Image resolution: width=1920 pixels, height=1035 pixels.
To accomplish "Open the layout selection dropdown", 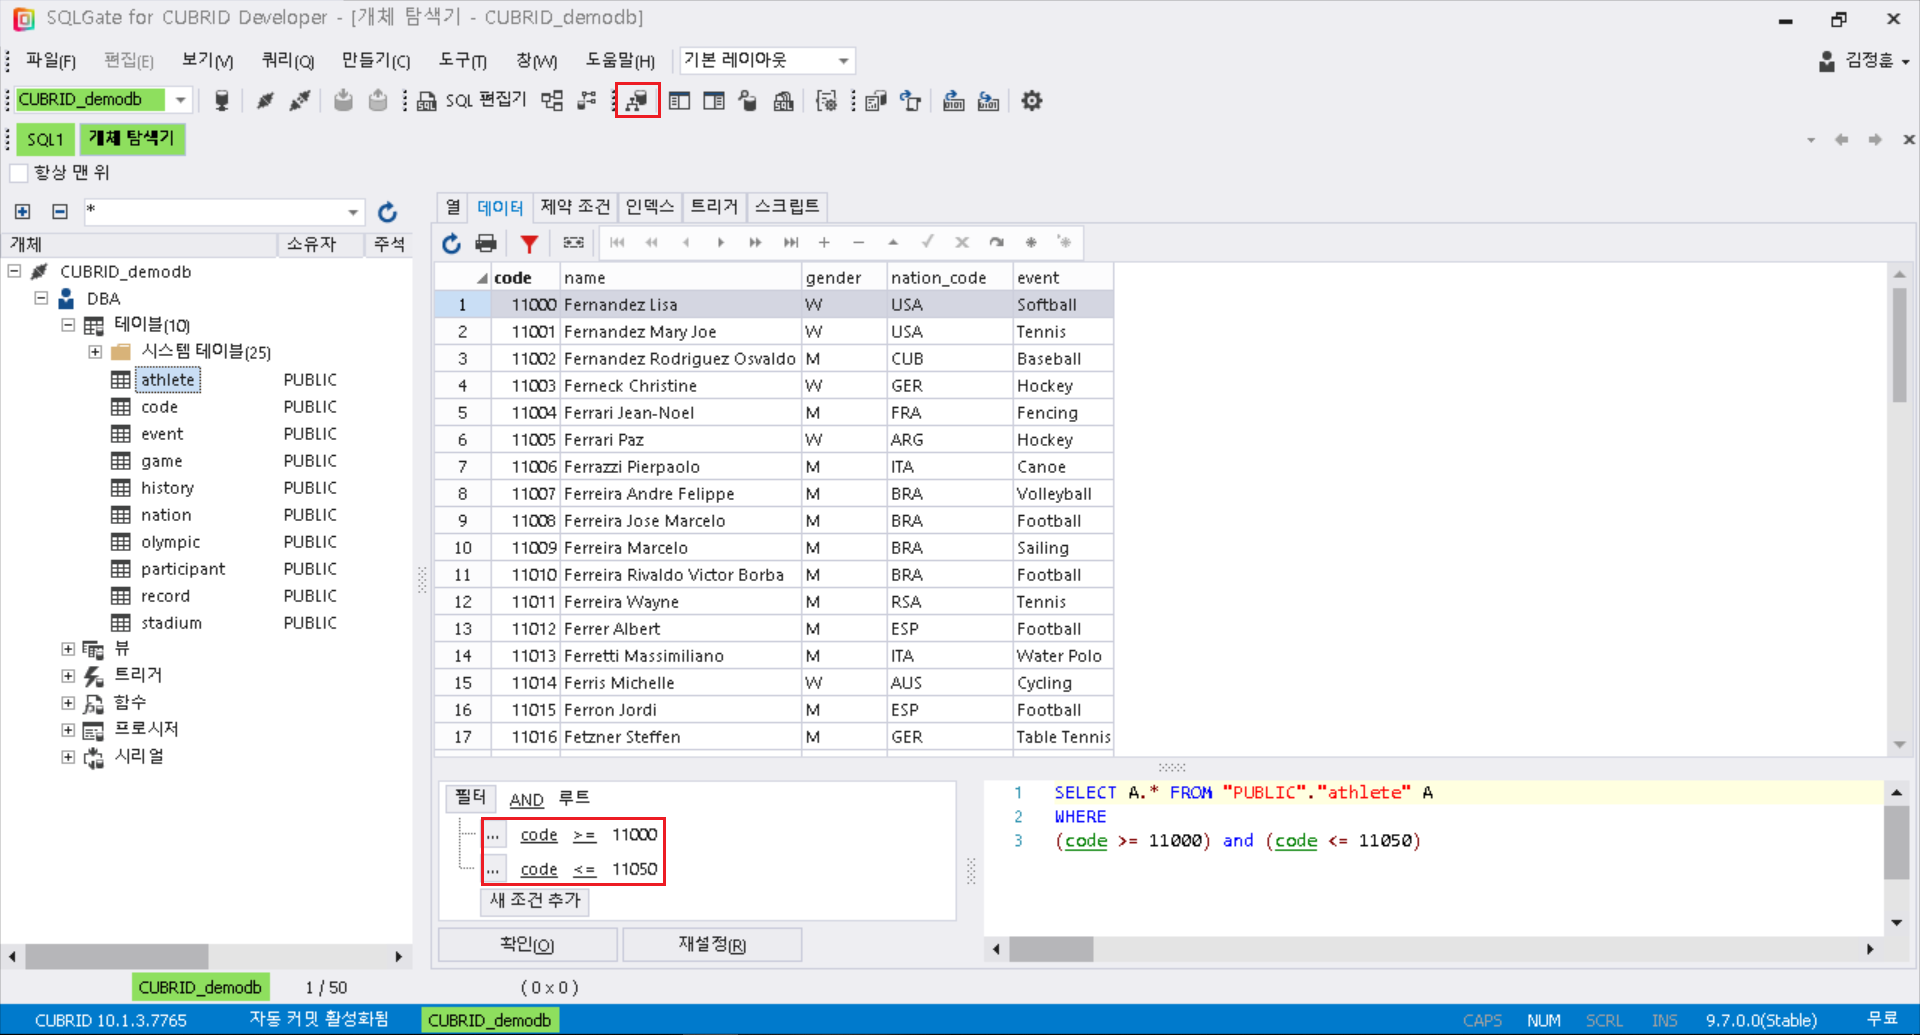I will click(843, 61).
